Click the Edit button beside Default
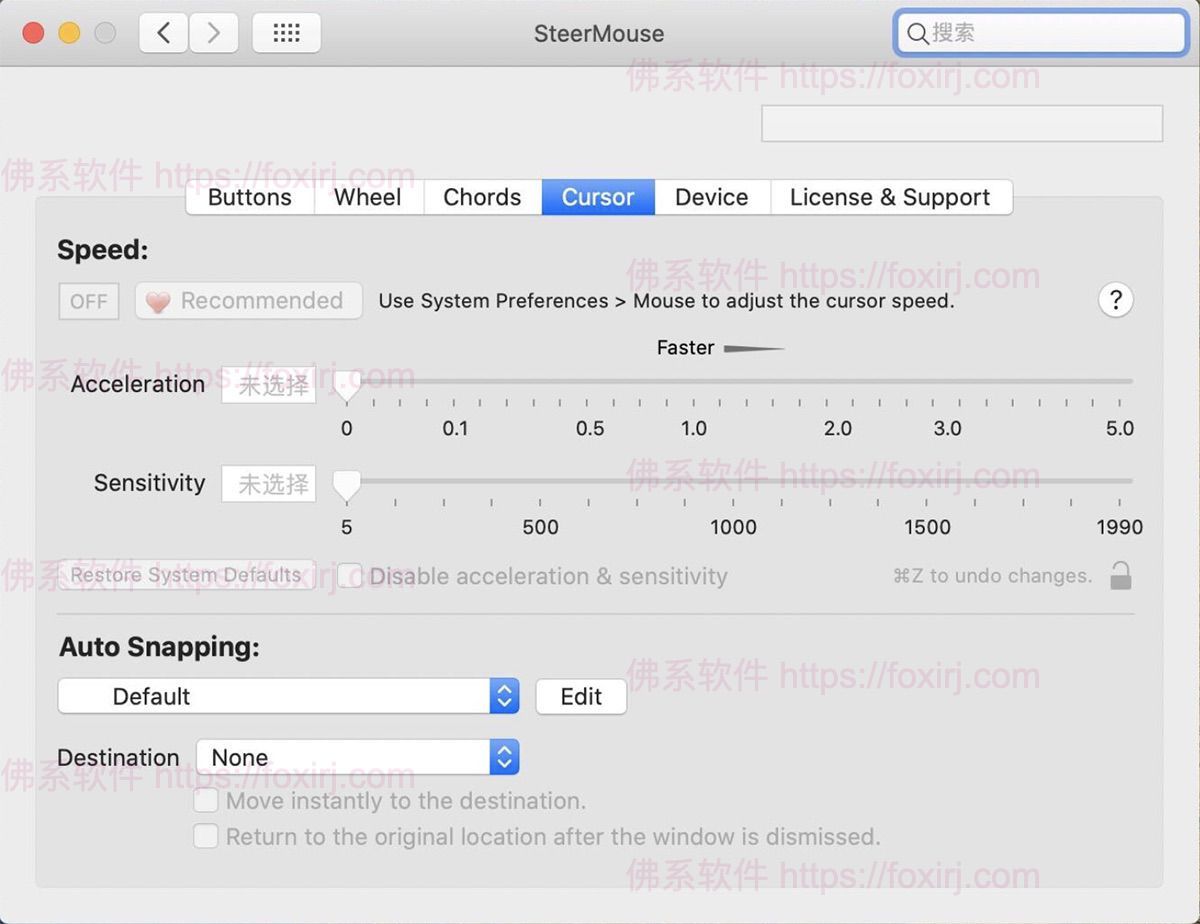This screenshot has width=1200, height=924. click(581, 696)
